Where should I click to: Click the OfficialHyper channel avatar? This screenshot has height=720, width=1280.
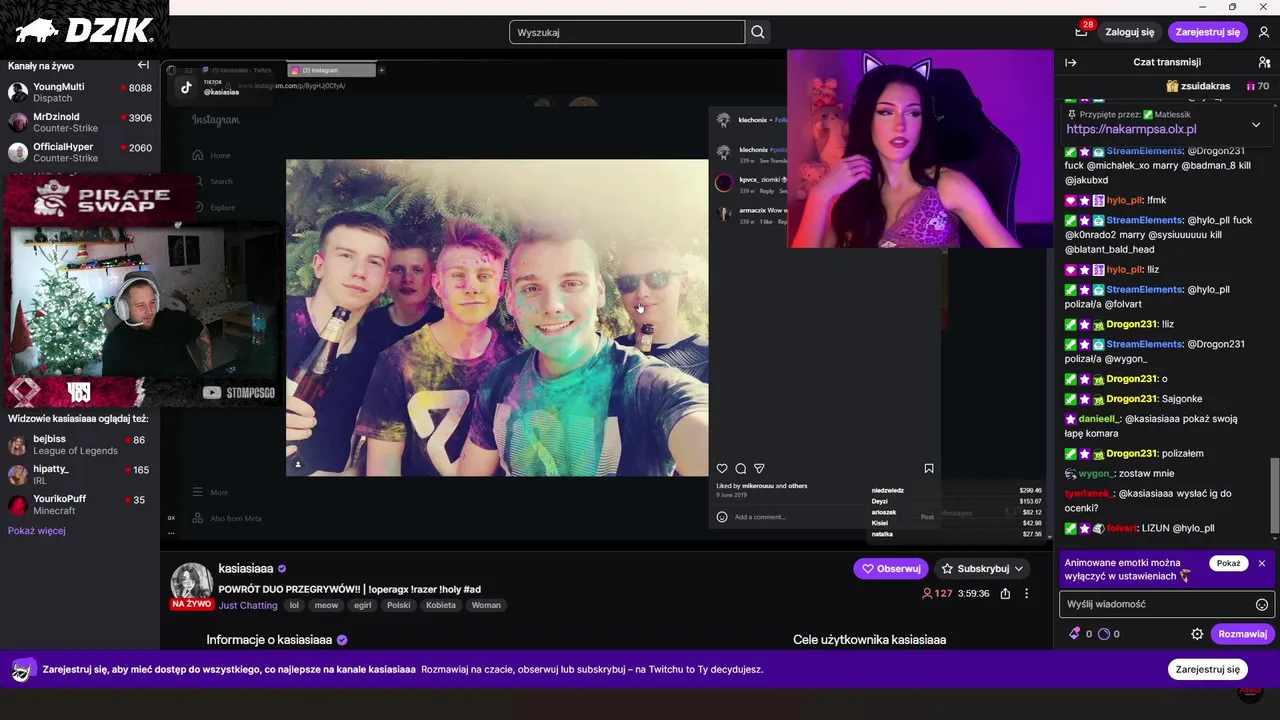(18, 152)
